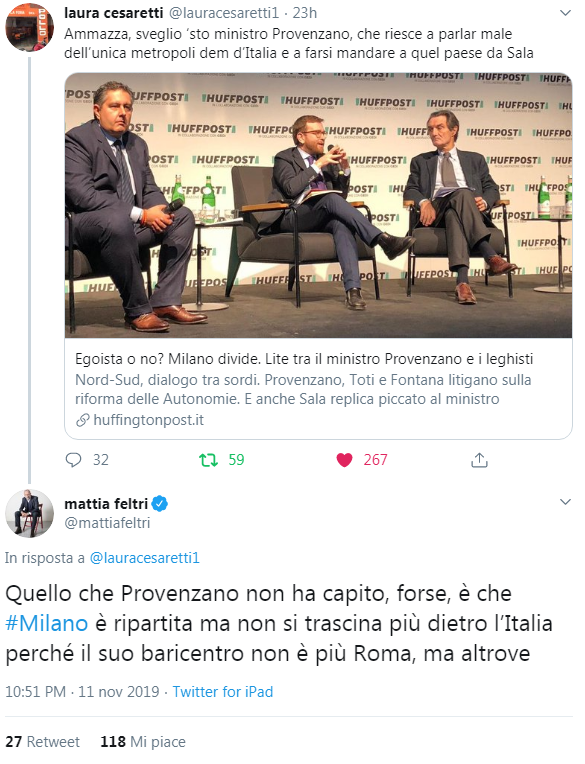Open the #Milano hashtag
Viewport: 585px width, 764px height.
[47, 623]
